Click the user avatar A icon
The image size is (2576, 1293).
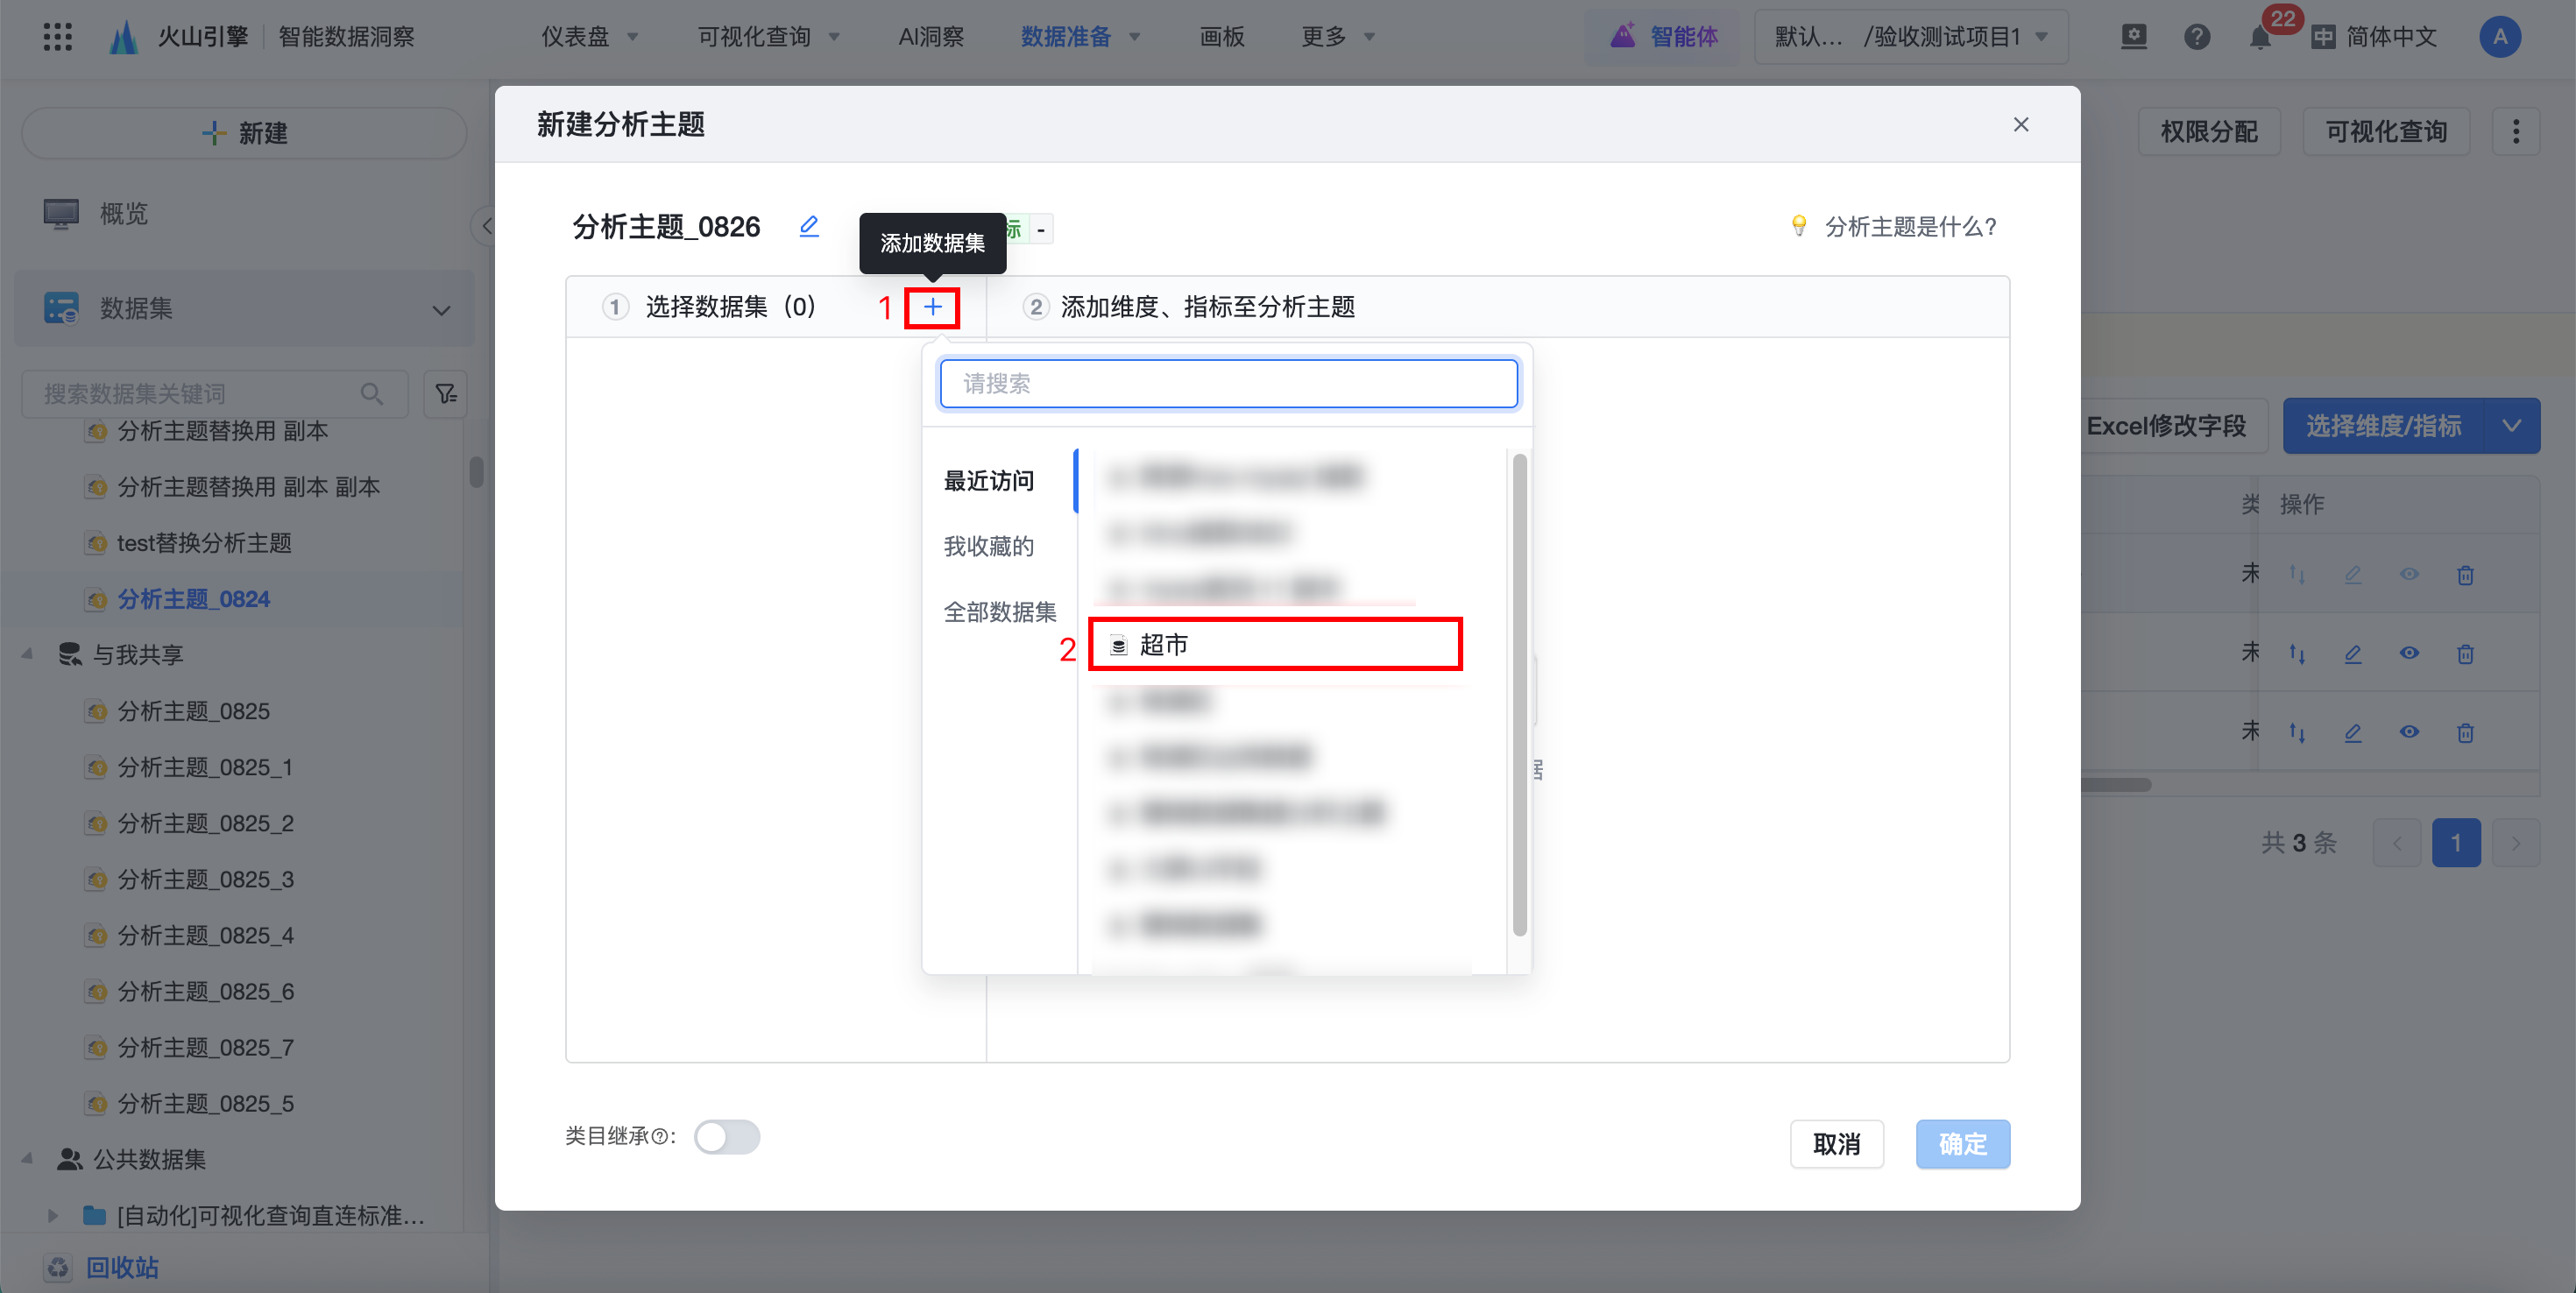pos(2499,37)
